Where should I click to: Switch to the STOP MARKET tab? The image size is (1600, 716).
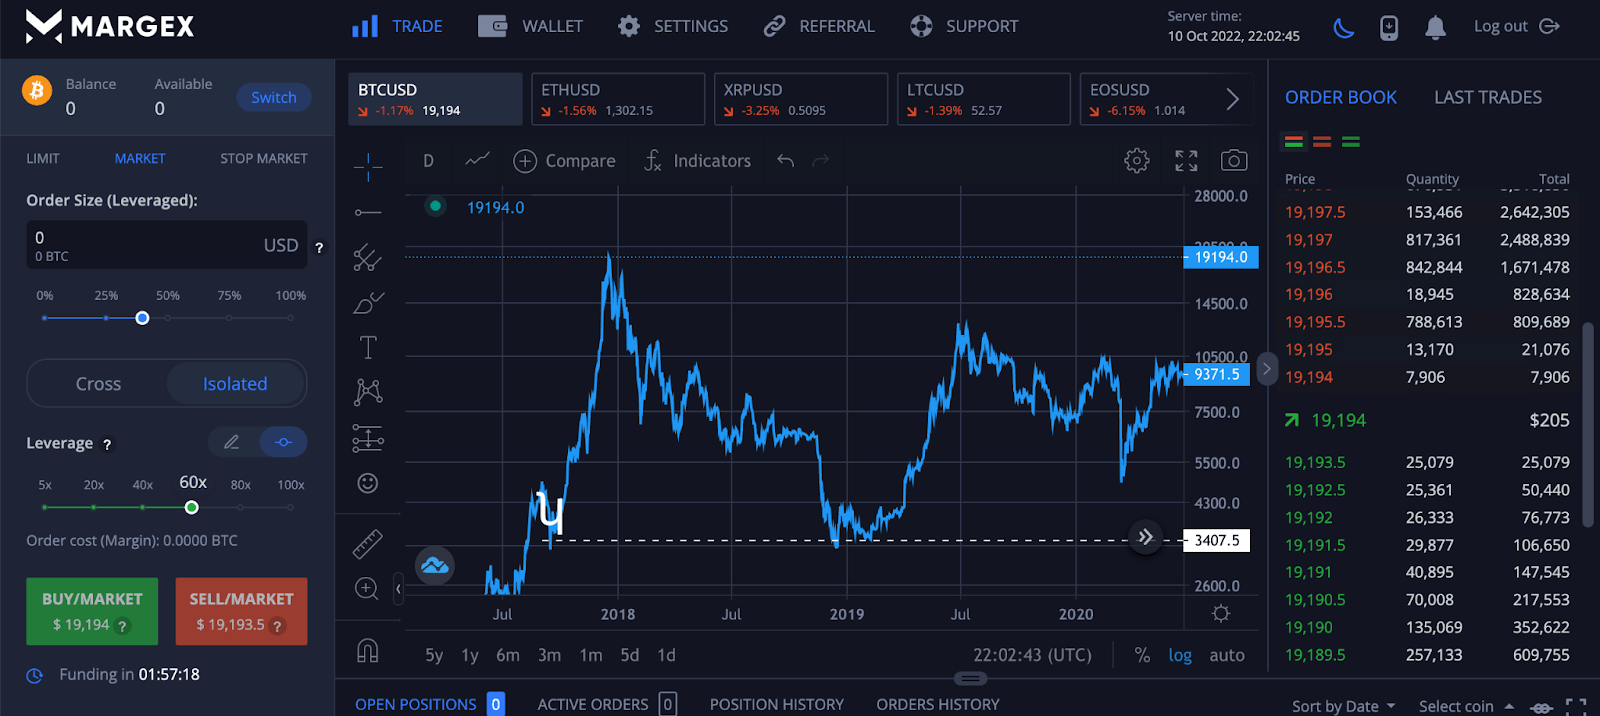264,158
